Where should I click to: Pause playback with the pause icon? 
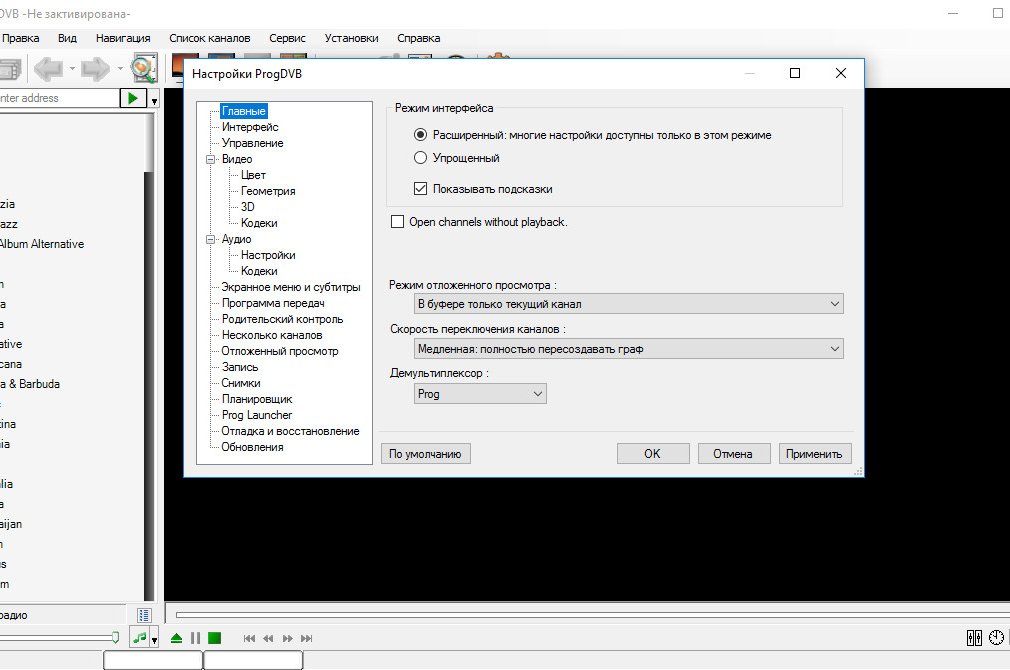[x=195, y=638]
